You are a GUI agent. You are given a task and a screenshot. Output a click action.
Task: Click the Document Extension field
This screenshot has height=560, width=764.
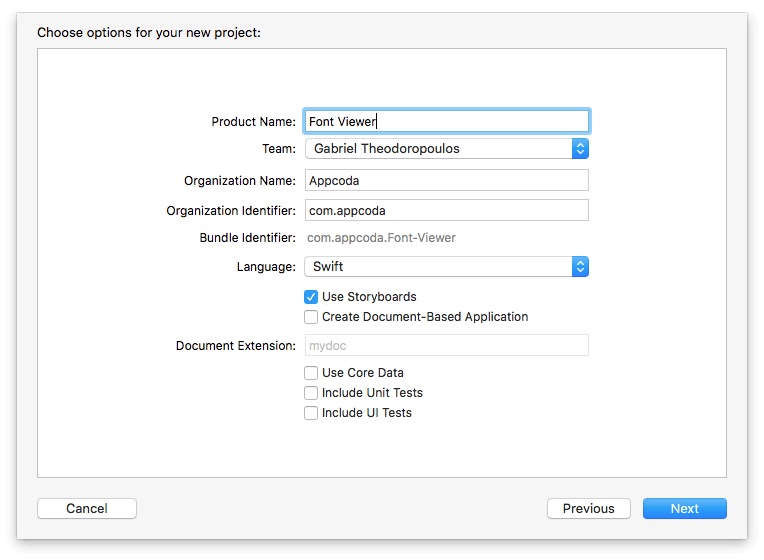point(446,345)
